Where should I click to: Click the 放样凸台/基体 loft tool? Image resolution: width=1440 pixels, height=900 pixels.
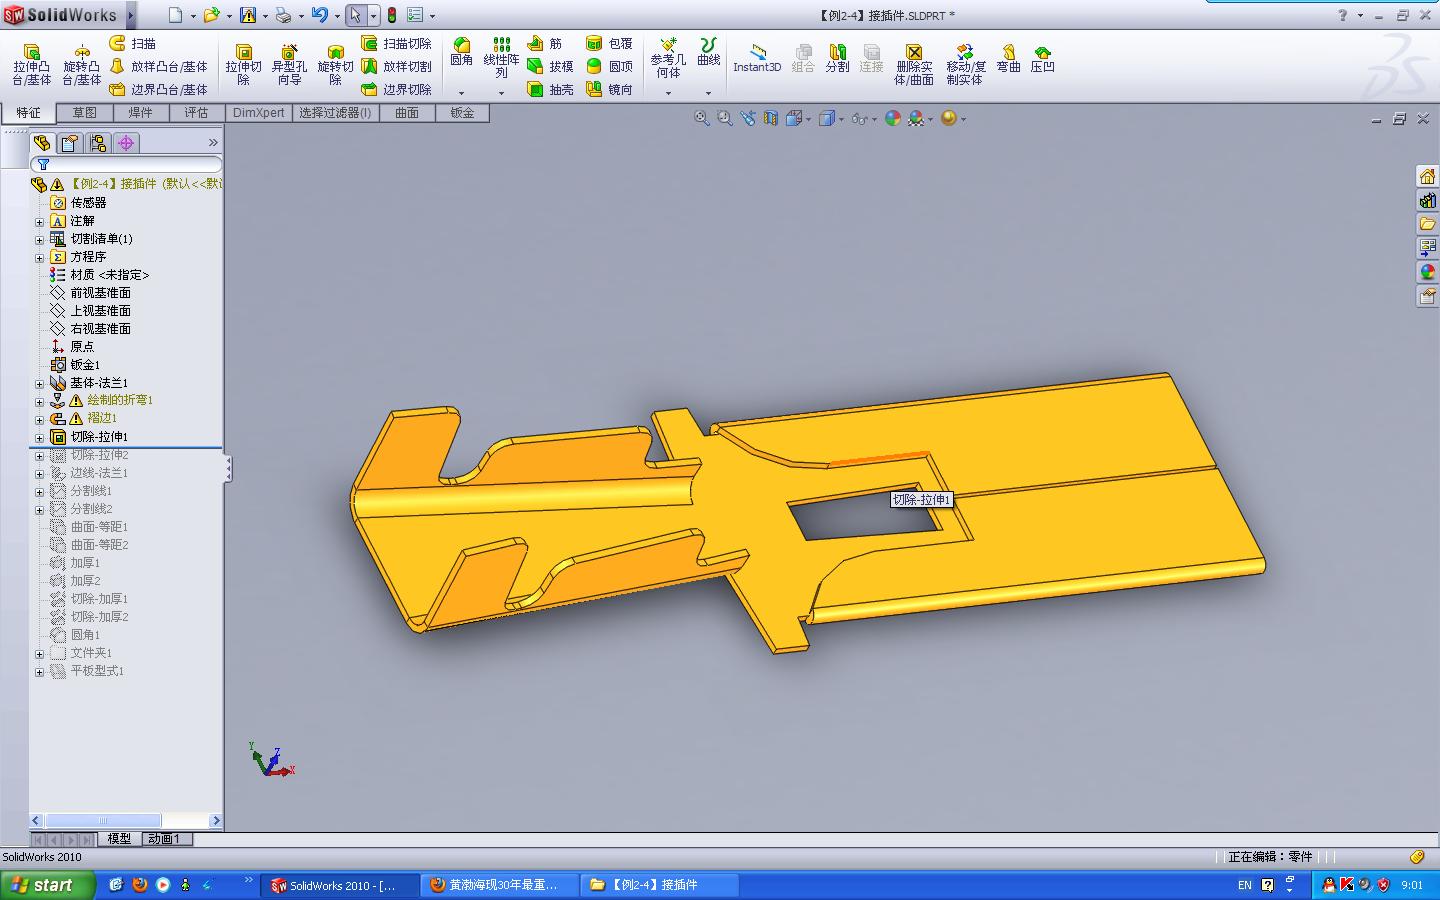tap(158, 66)
